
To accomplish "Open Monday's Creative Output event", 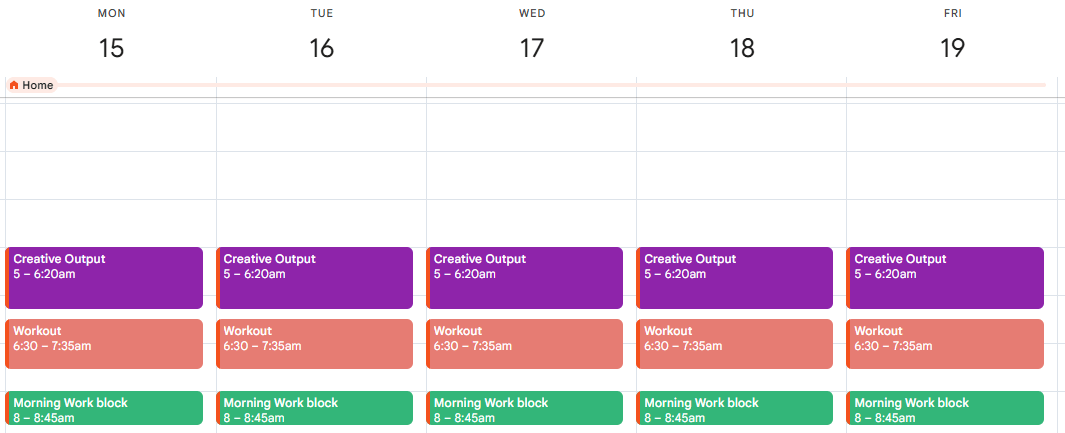I will pos(104,278).
